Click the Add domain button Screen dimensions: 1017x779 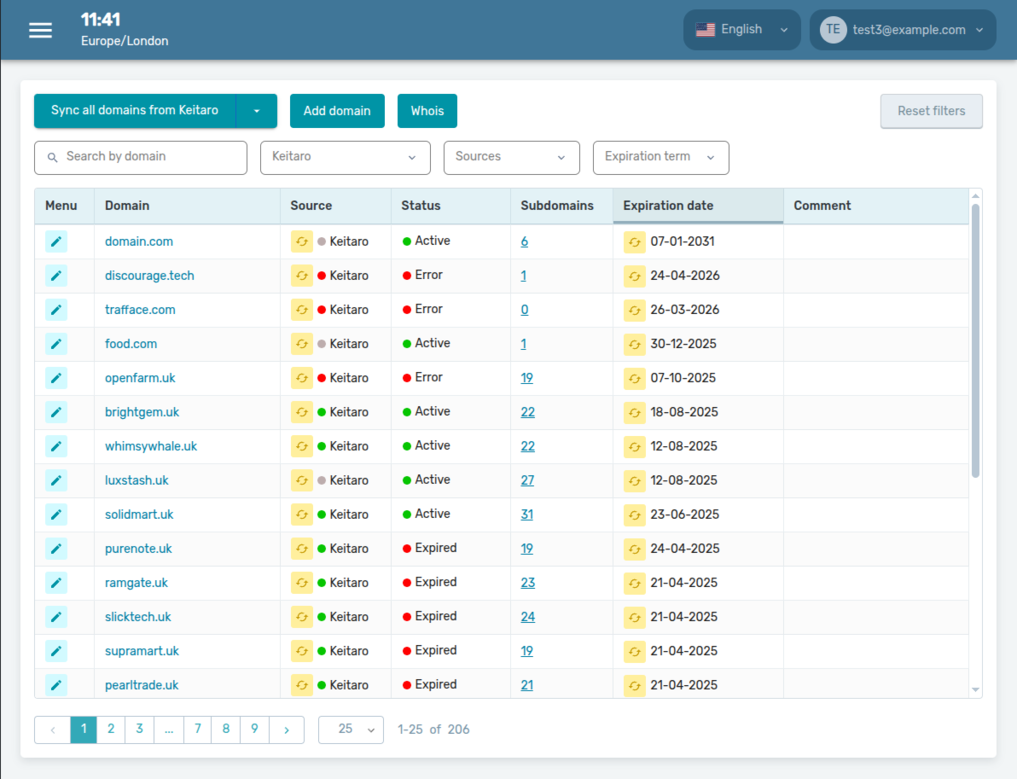[337, 111]
